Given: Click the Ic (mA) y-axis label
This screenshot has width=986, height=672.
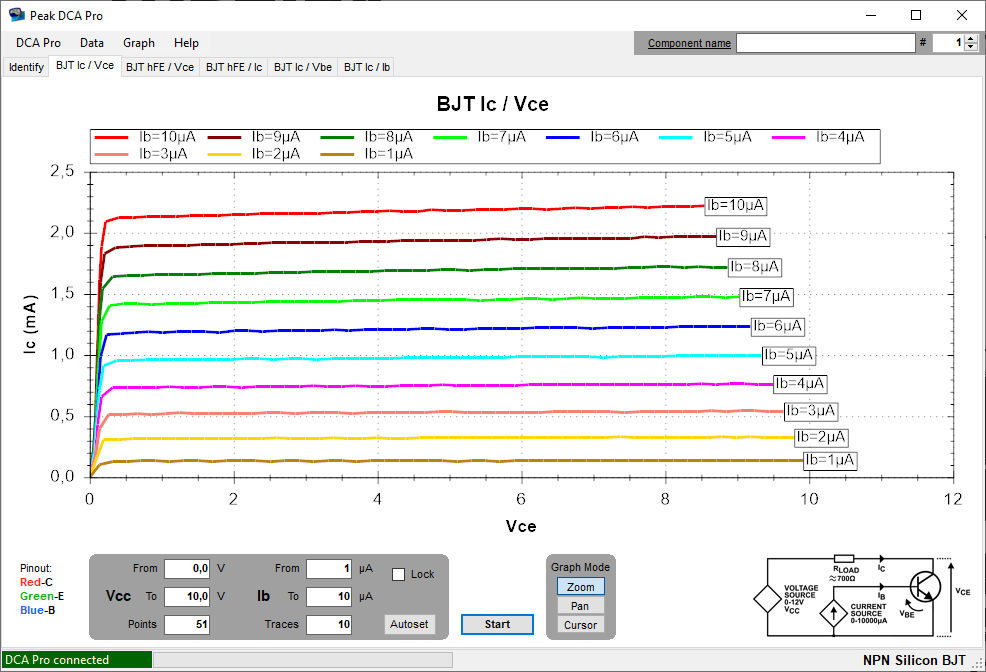Looking at the screenshot, I should (x=30, y=324).
